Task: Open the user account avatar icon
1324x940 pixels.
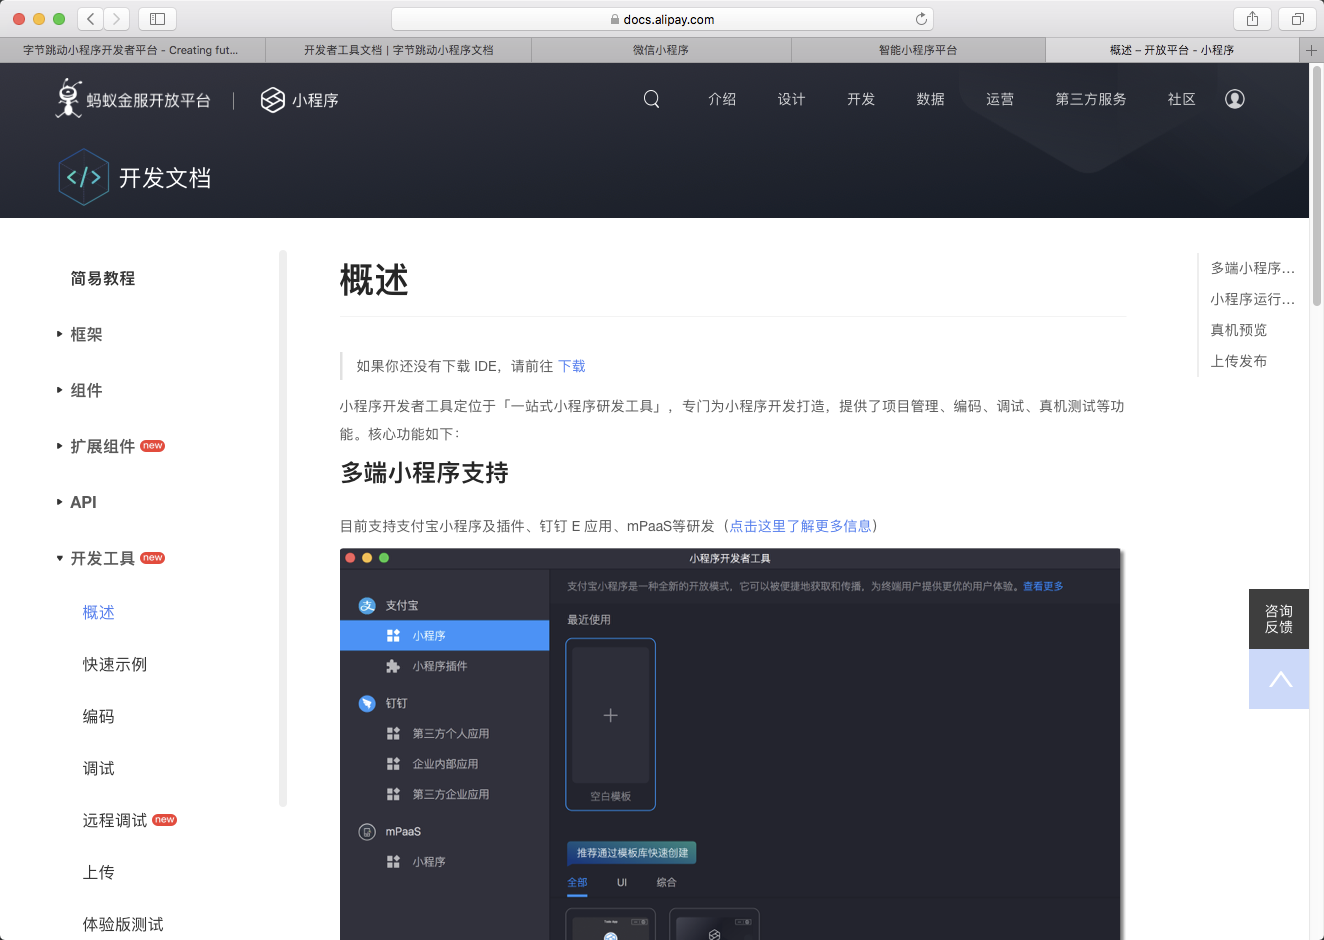Action: (1235, 99)
